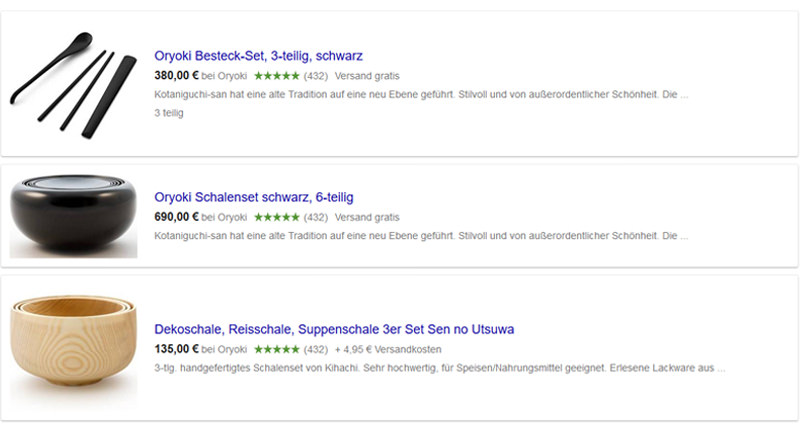Click the (432) review count of the Dekoschale
Viewport: 800px width, 433px height.
pos(316,349)
